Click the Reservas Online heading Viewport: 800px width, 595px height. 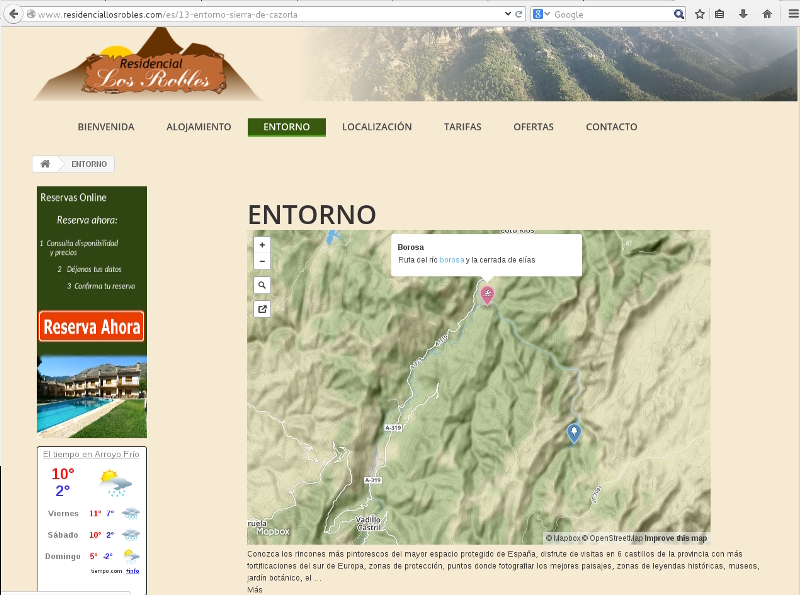(x=73, y=197)
